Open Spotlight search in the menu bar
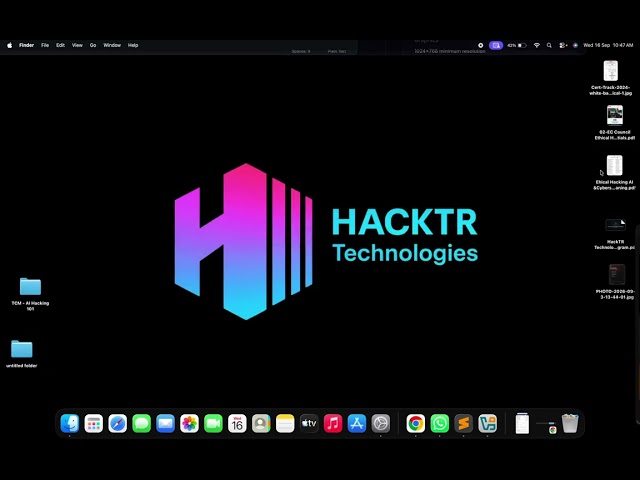The image size is (640, 480). [x=549, y=45]
